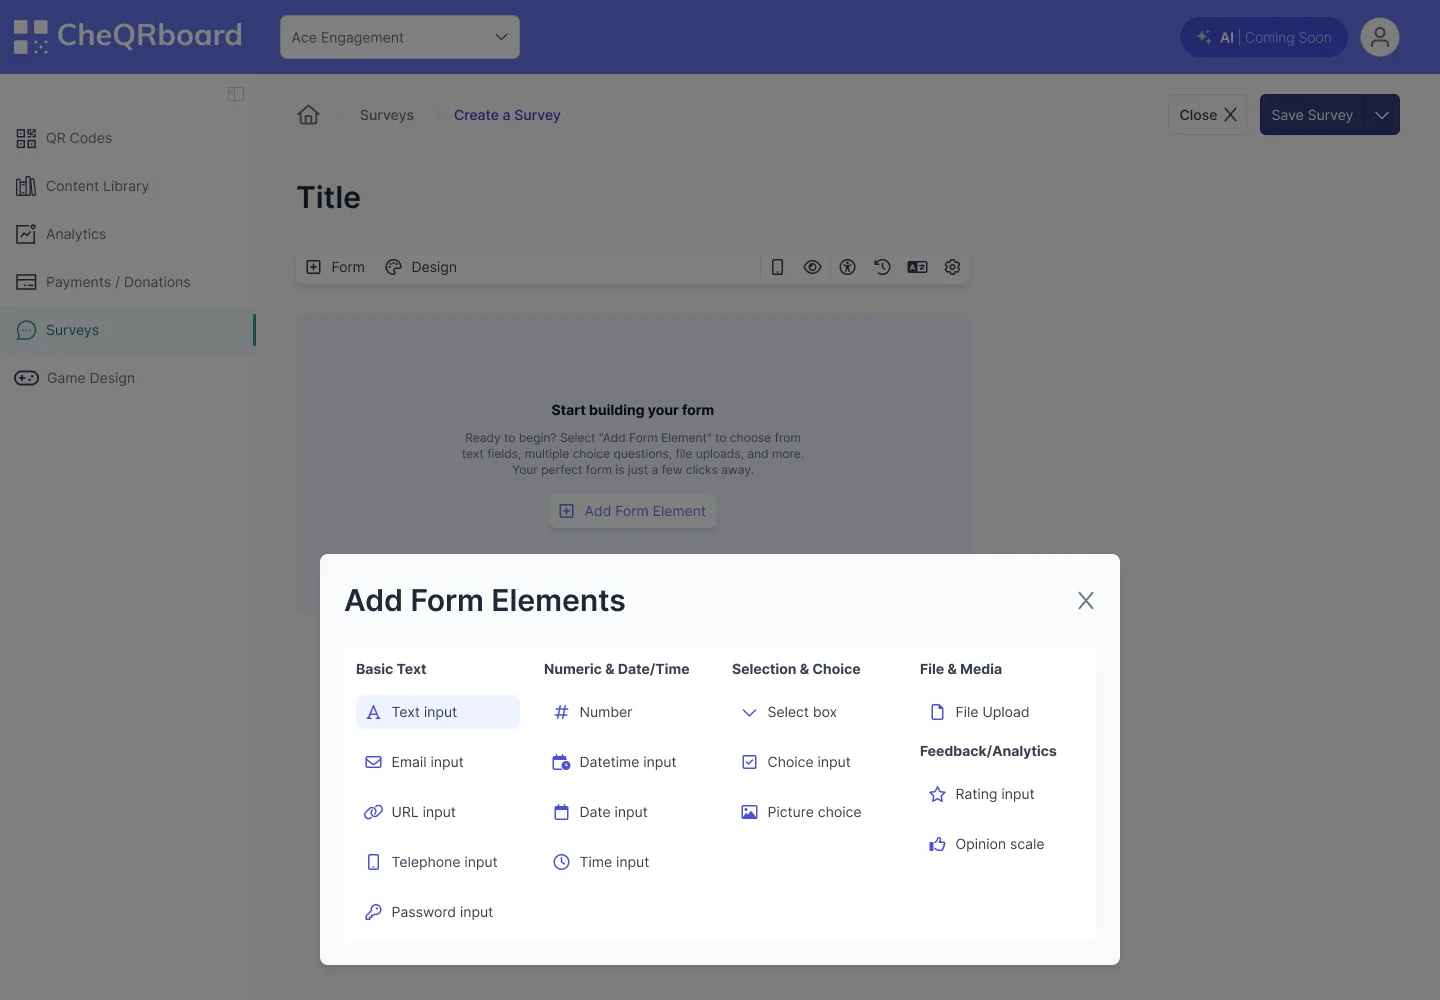Add a Select box element

[814, 712]
